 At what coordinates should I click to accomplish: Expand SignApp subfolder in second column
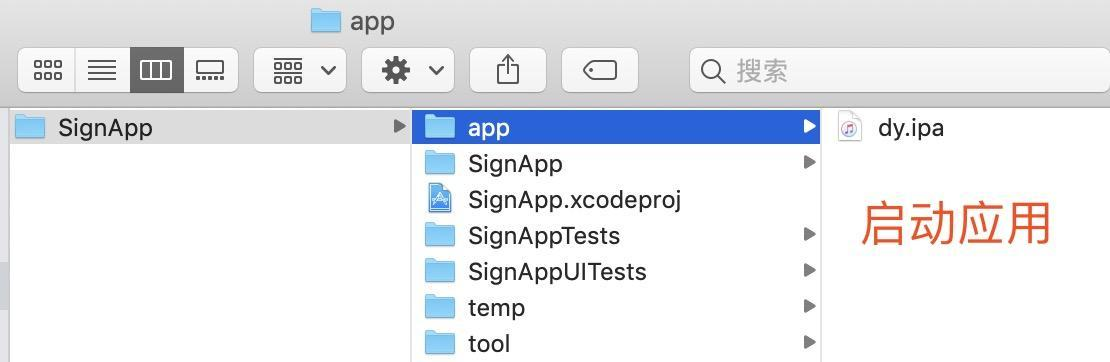click(x=809, y=163)
